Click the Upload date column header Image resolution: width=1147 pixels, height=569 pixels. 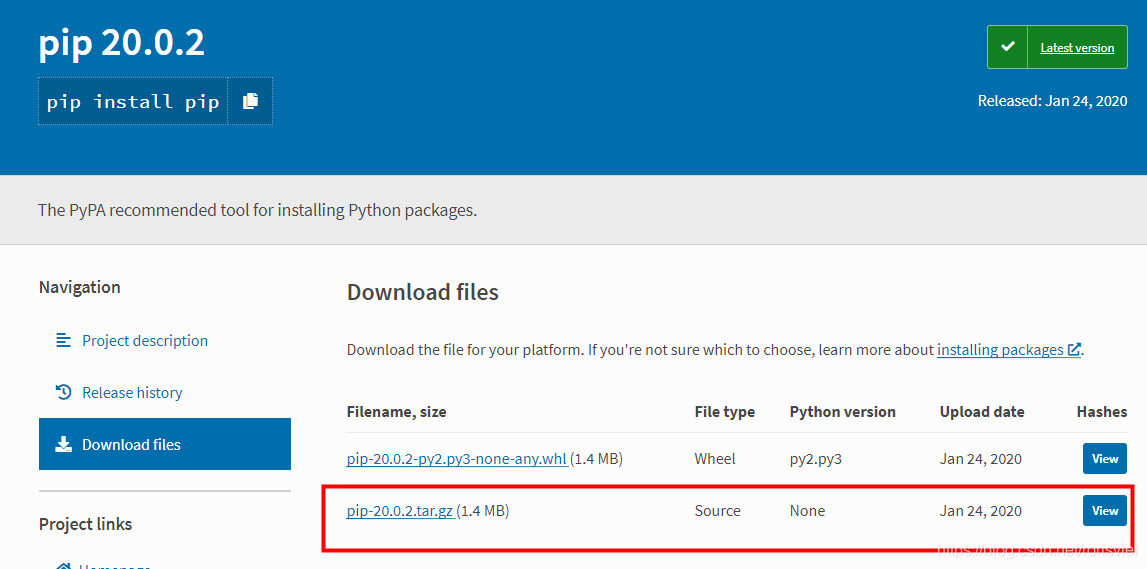pos(982,412)
